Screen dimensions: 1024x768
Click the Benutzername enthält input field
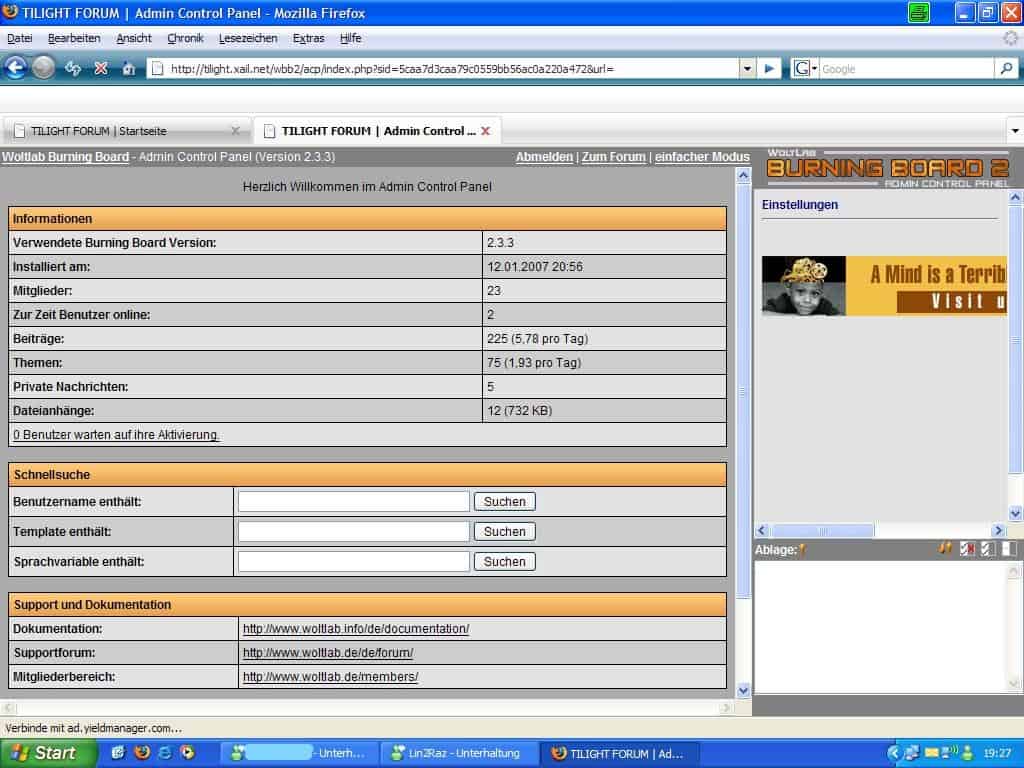tap(354, 502)
